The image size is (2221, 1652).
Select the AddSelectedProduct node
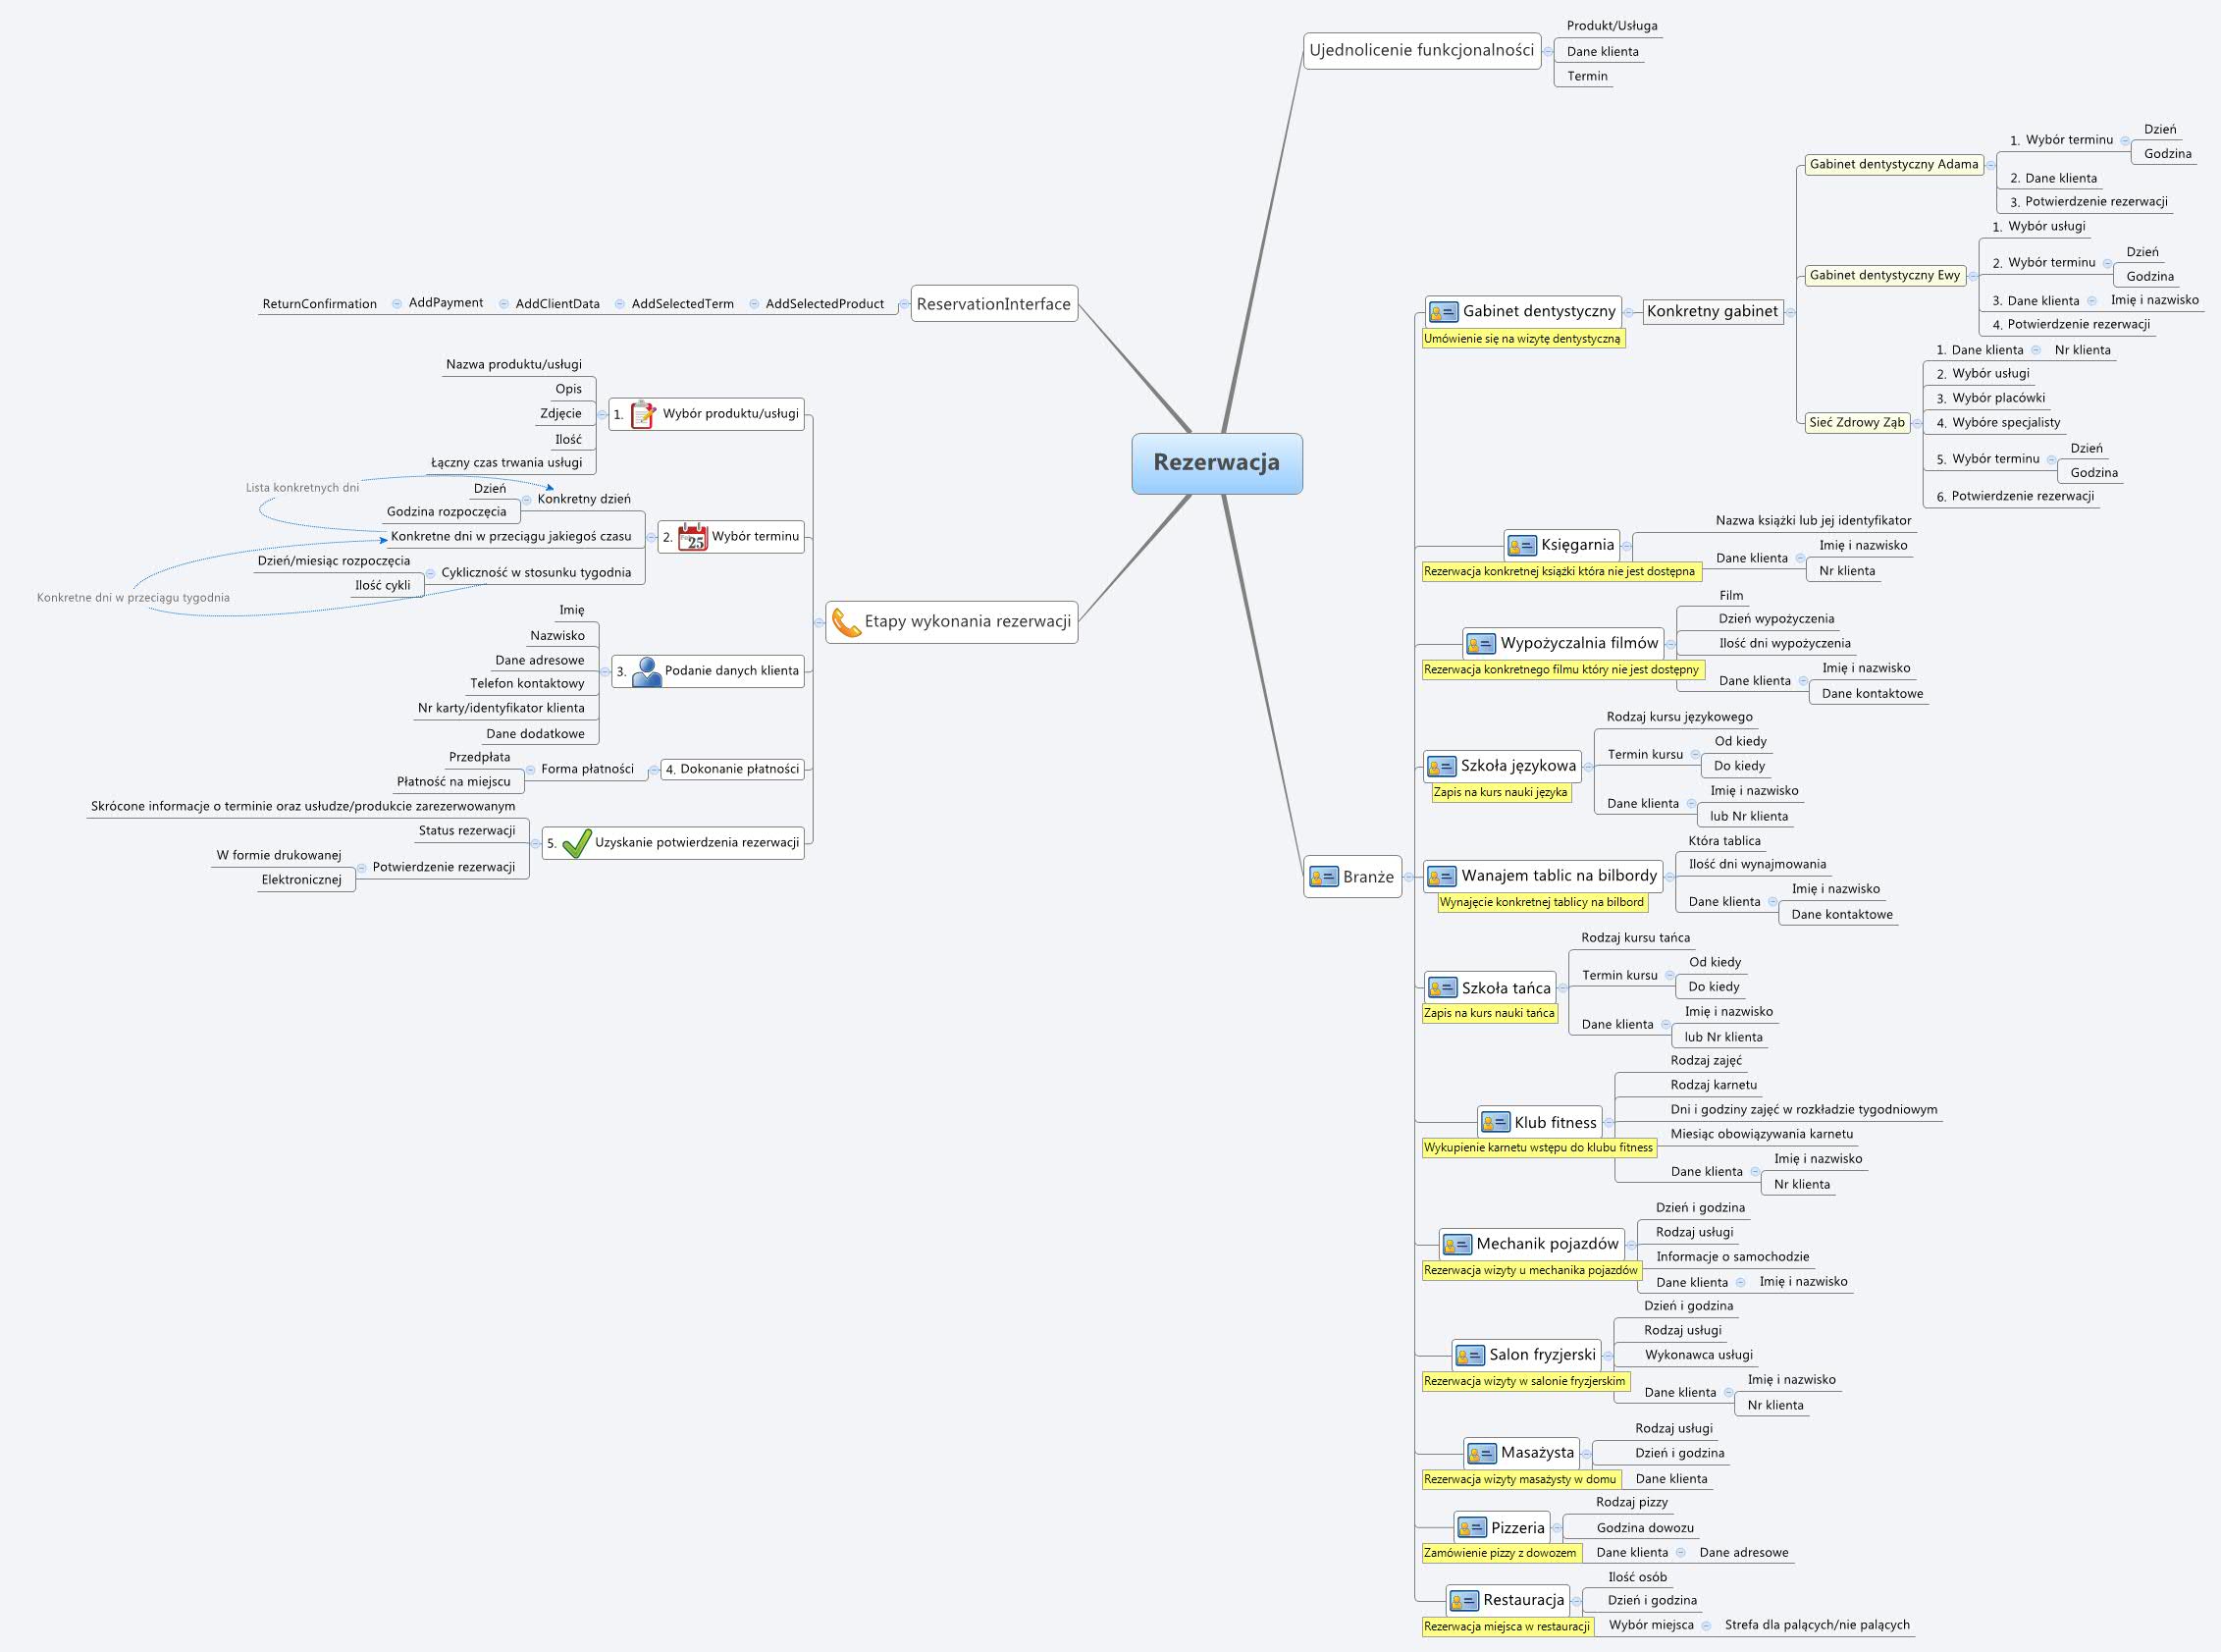click(824, 304)
